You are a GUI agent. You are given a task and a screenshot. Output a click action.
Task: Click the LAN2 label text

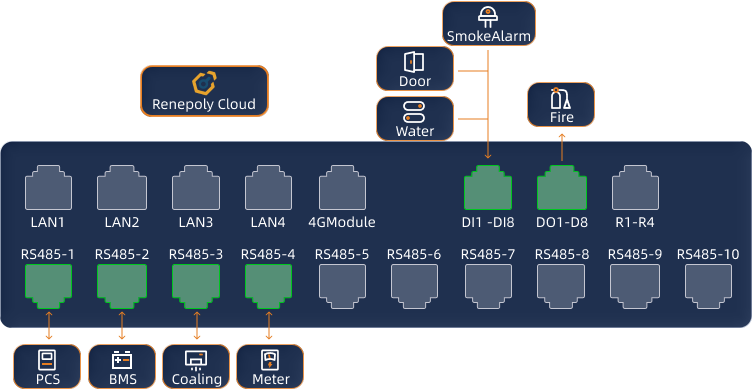tap(122, 223)
